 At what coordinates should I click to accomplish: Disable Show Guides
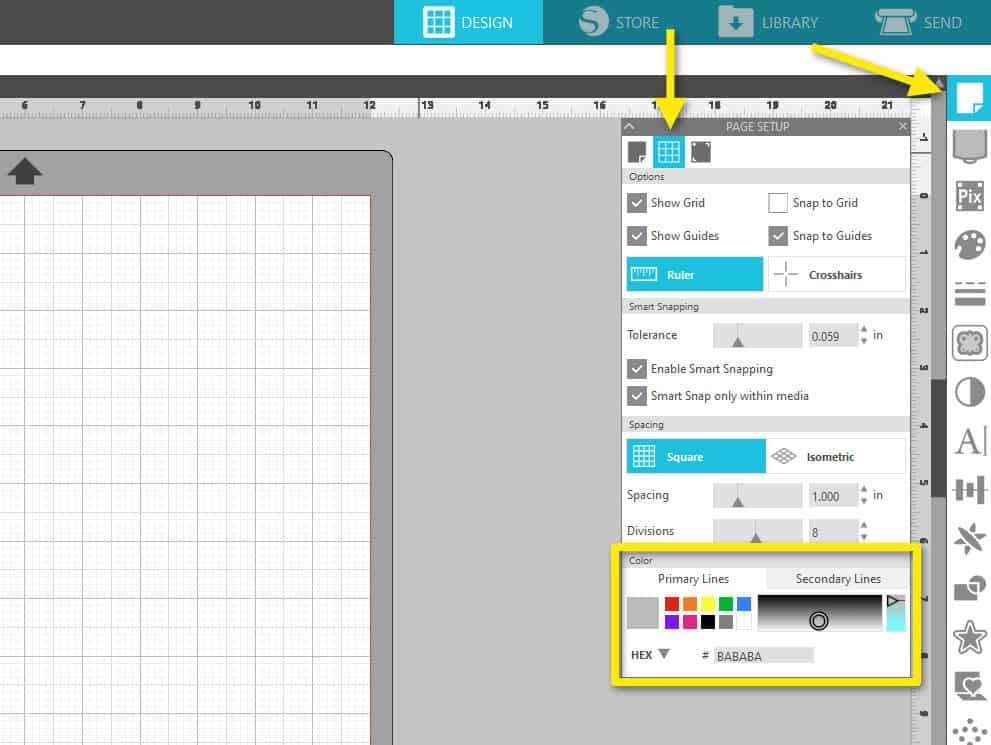click(x=638, y=236)
